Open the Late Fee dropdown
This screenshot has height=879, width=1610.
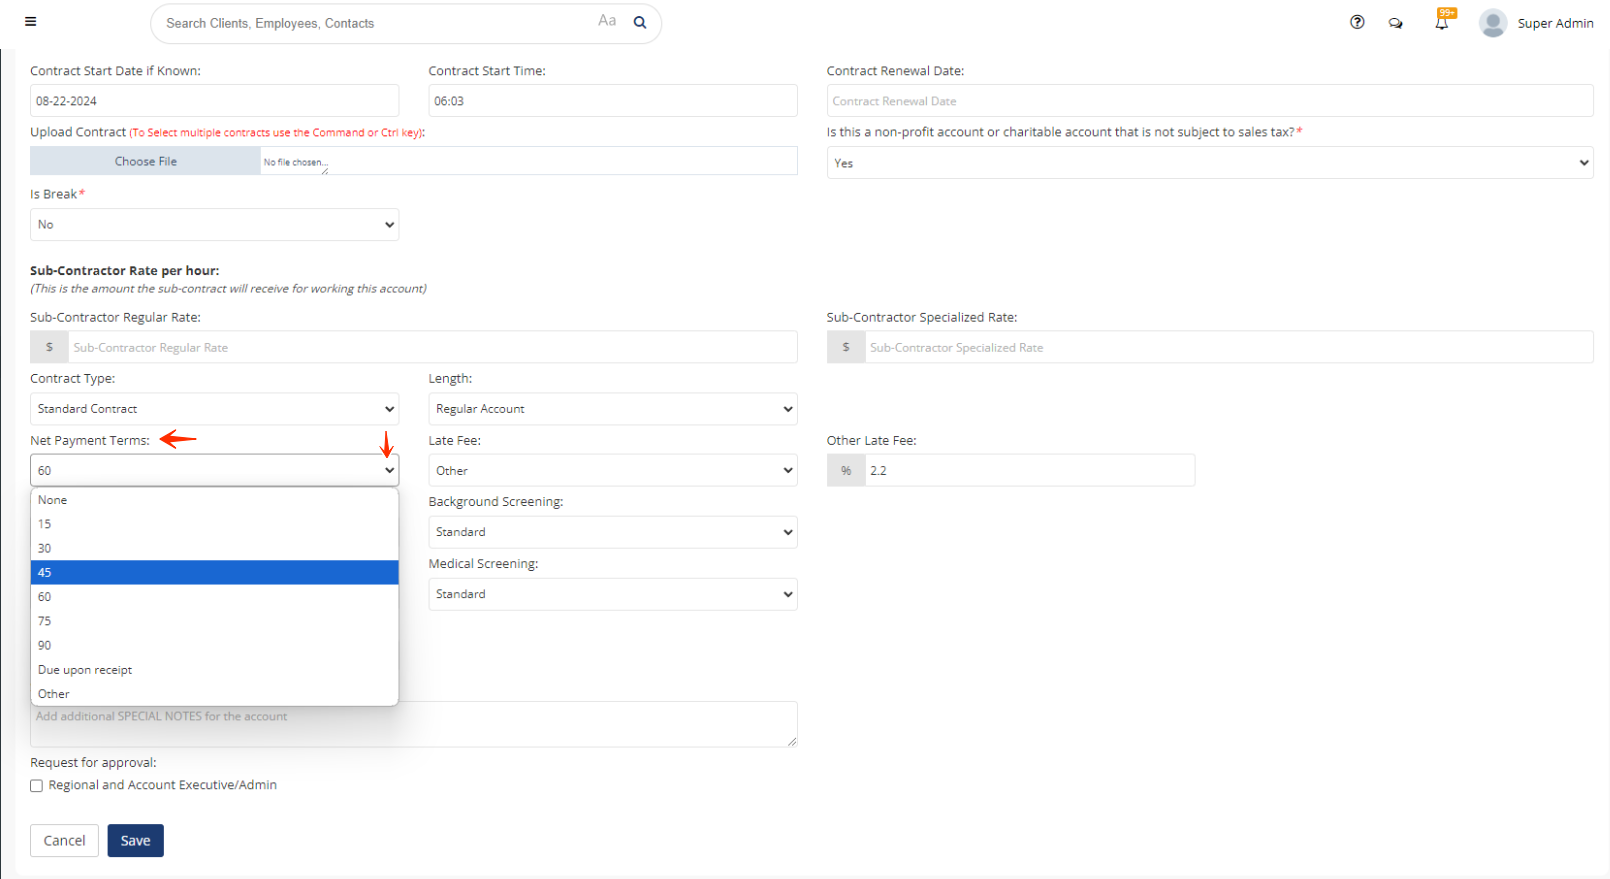tap(612, 471)
